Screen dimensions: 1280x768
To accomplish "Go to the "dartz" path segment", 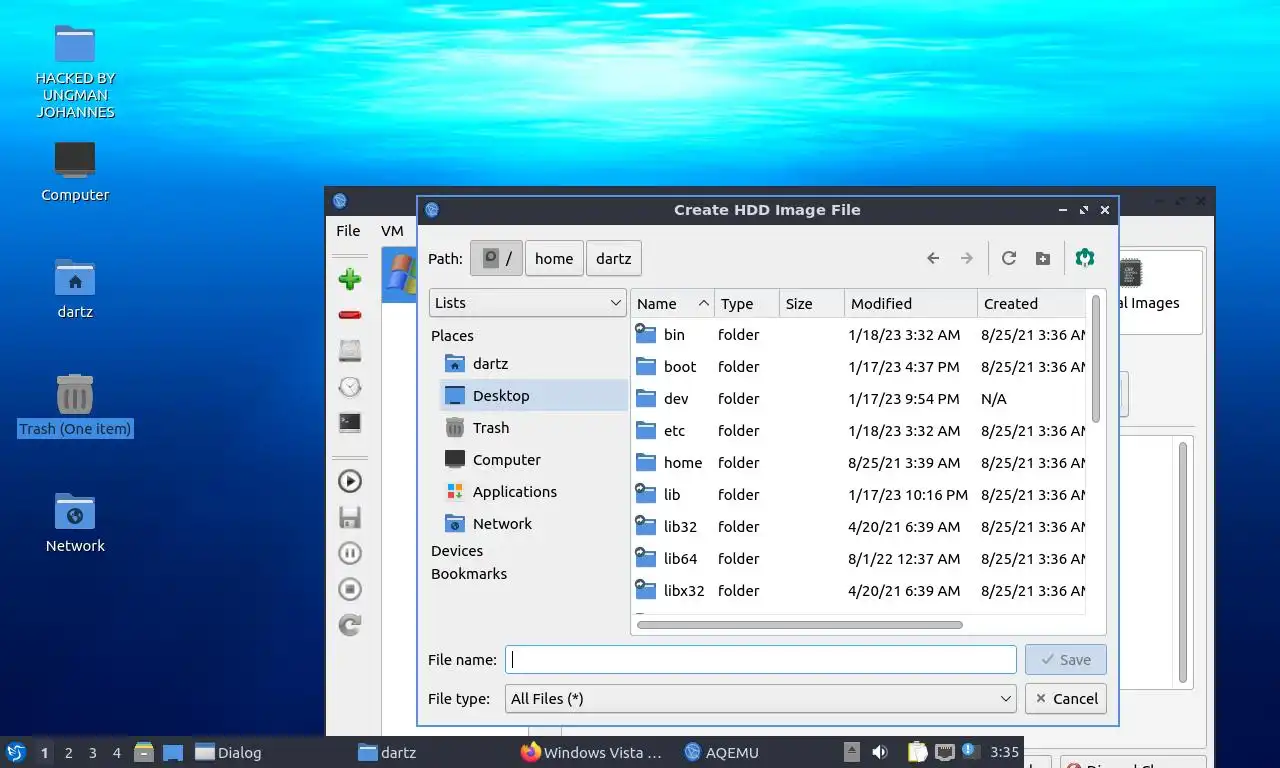I will 614,258.
